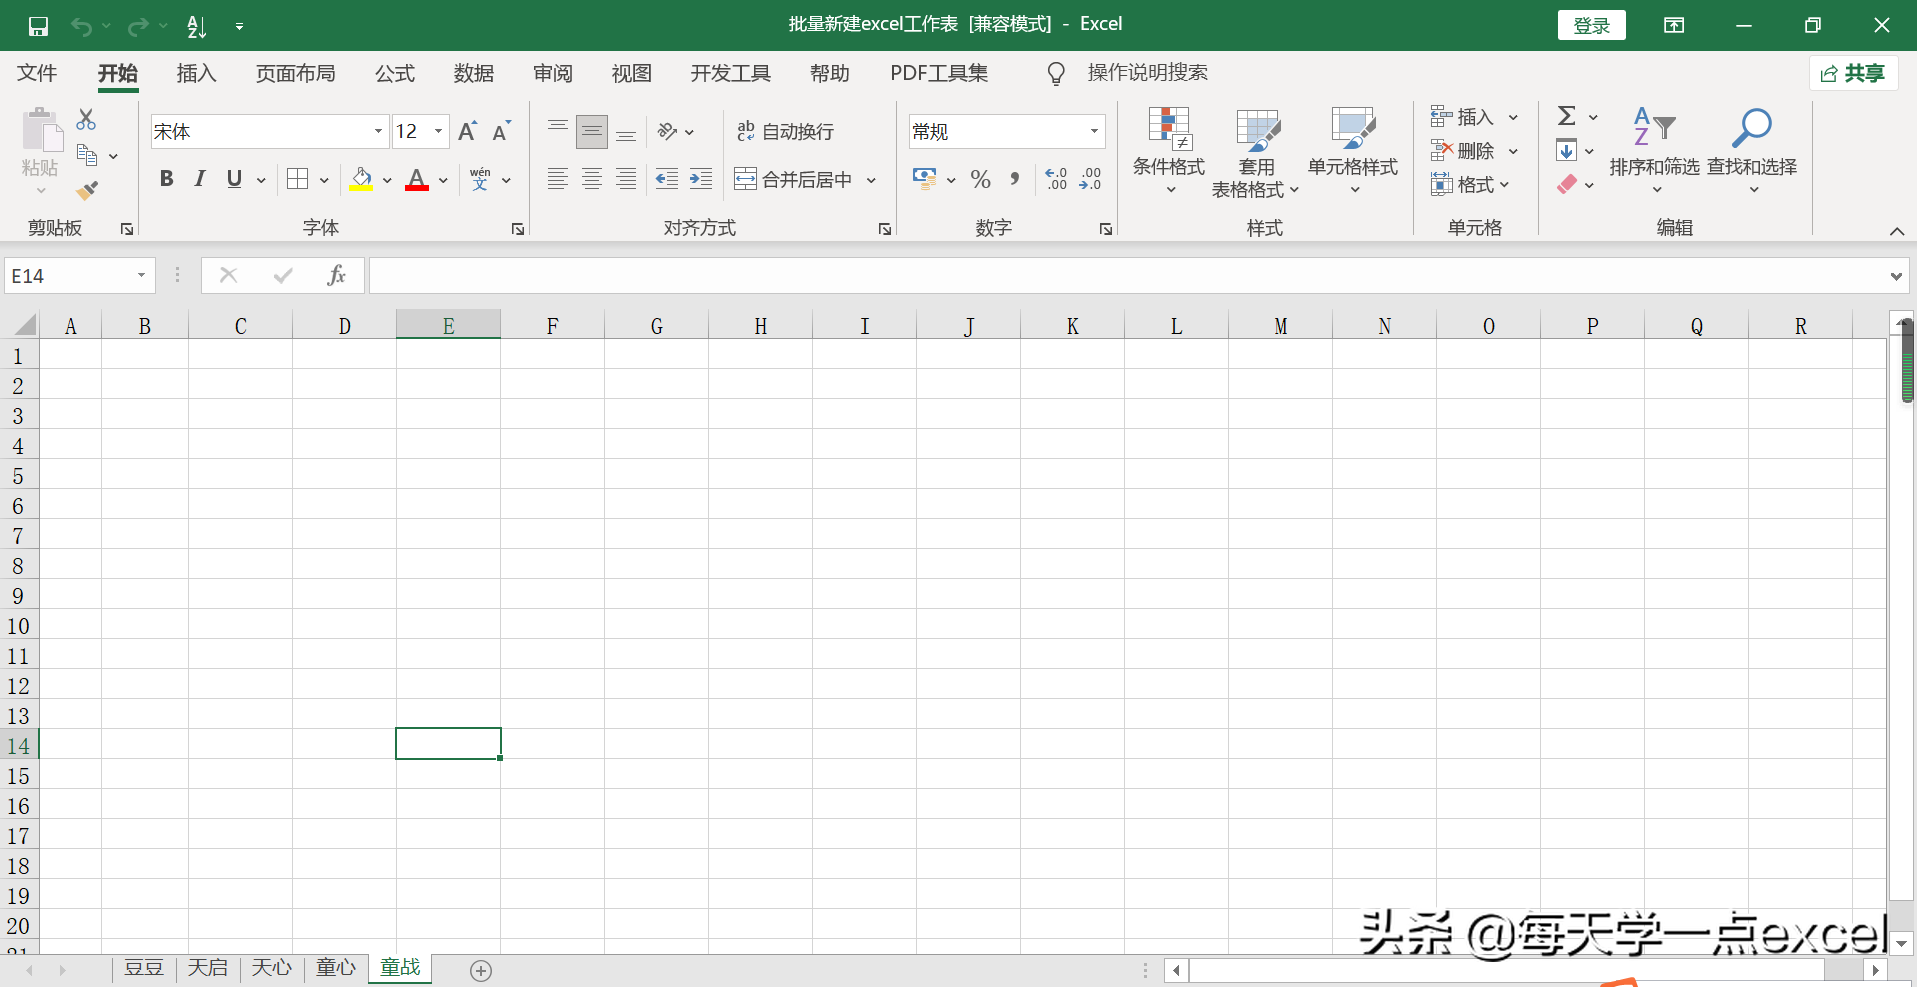Viewport: 1917px width, 987px height.
Task: Click the Paste clipboard icon
Action: coord(40,131)
